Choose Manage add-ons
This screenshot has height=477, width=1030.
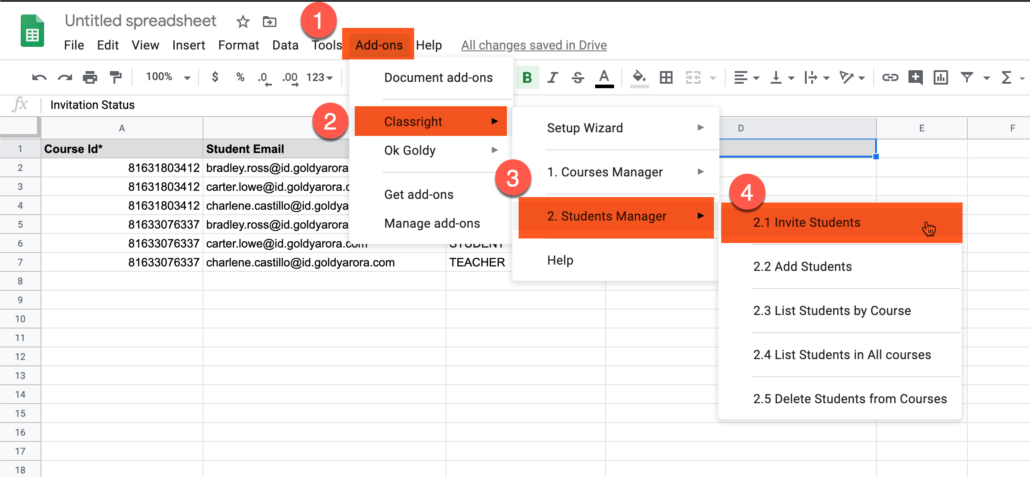pyautogui.click(x=431, y=223)
